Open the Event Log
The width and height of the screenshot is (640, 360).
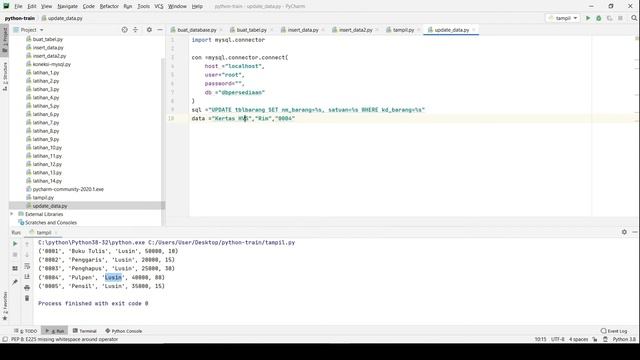pyautogui.click(x=614, y=331)
